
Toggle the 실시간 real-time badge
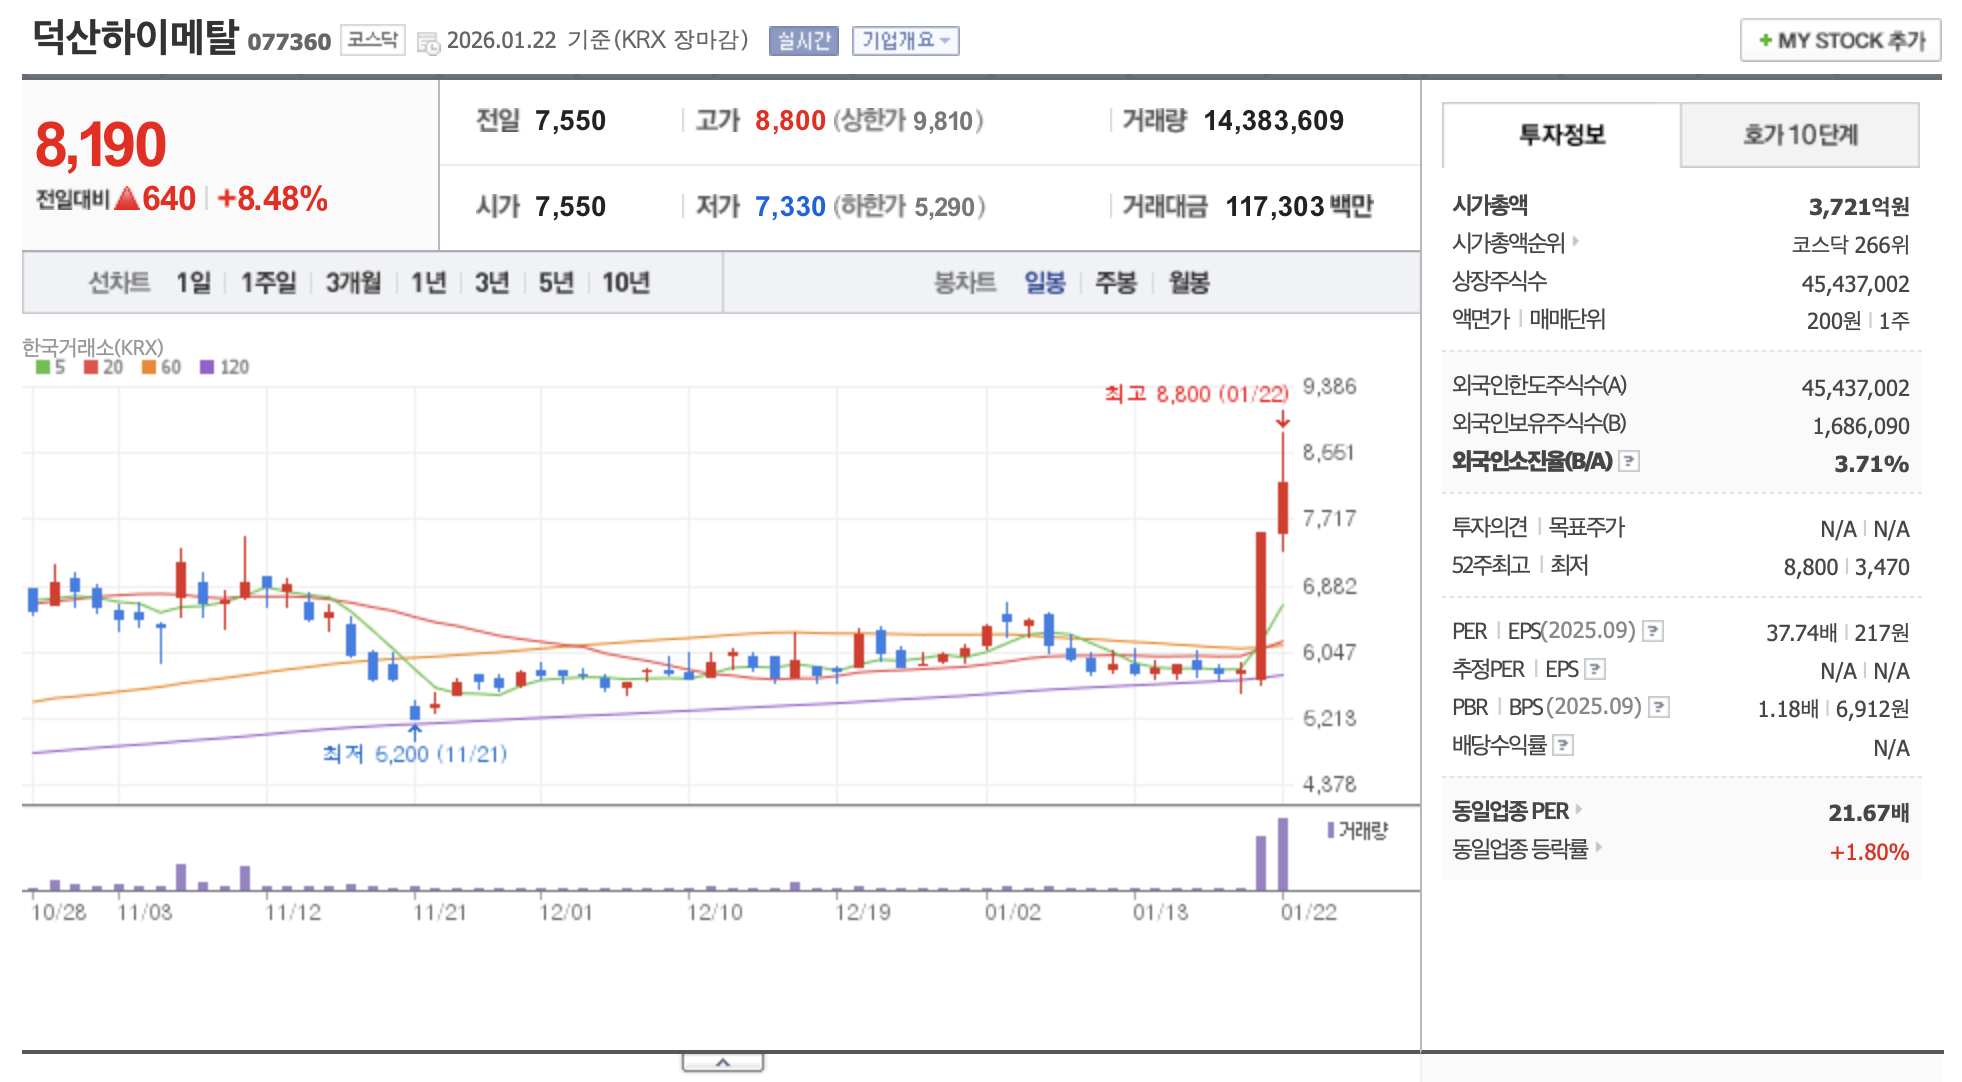[x=803, y=41]
